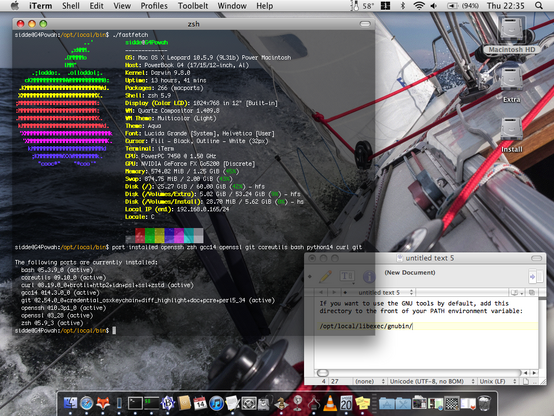Open the black Terminal icon in Dock
The width and height of the screenshot is (554, 416).
[135, 403]
